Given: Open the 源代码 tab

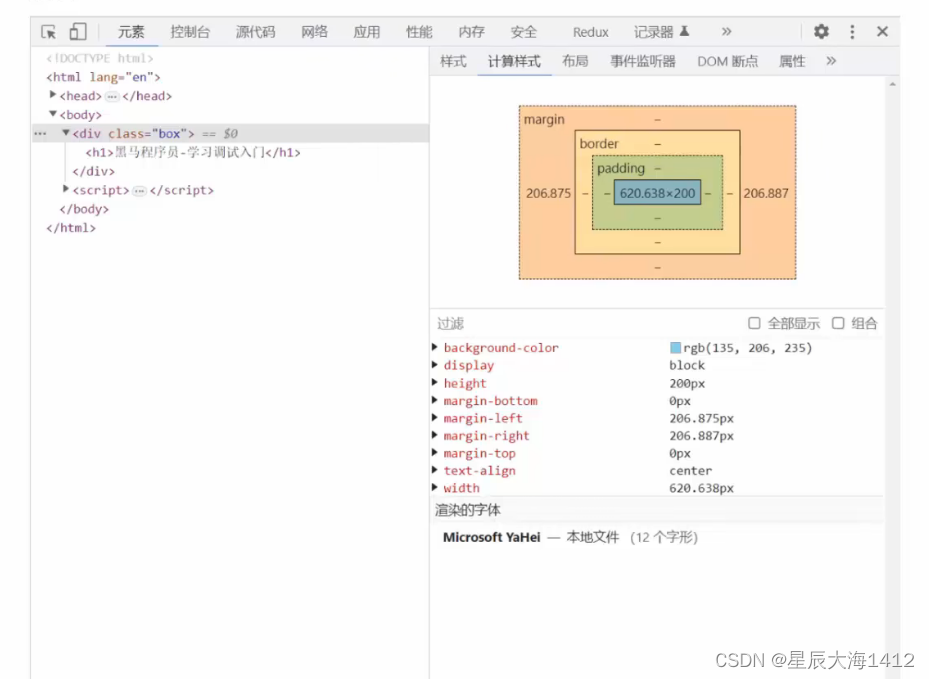Looking at the screenshot, I should [255, 32].
